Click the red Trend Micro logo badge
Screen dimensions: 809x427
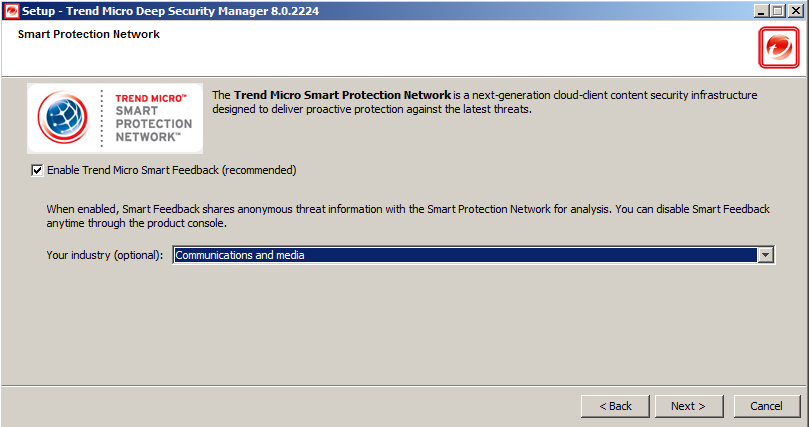tap(776, 46)
